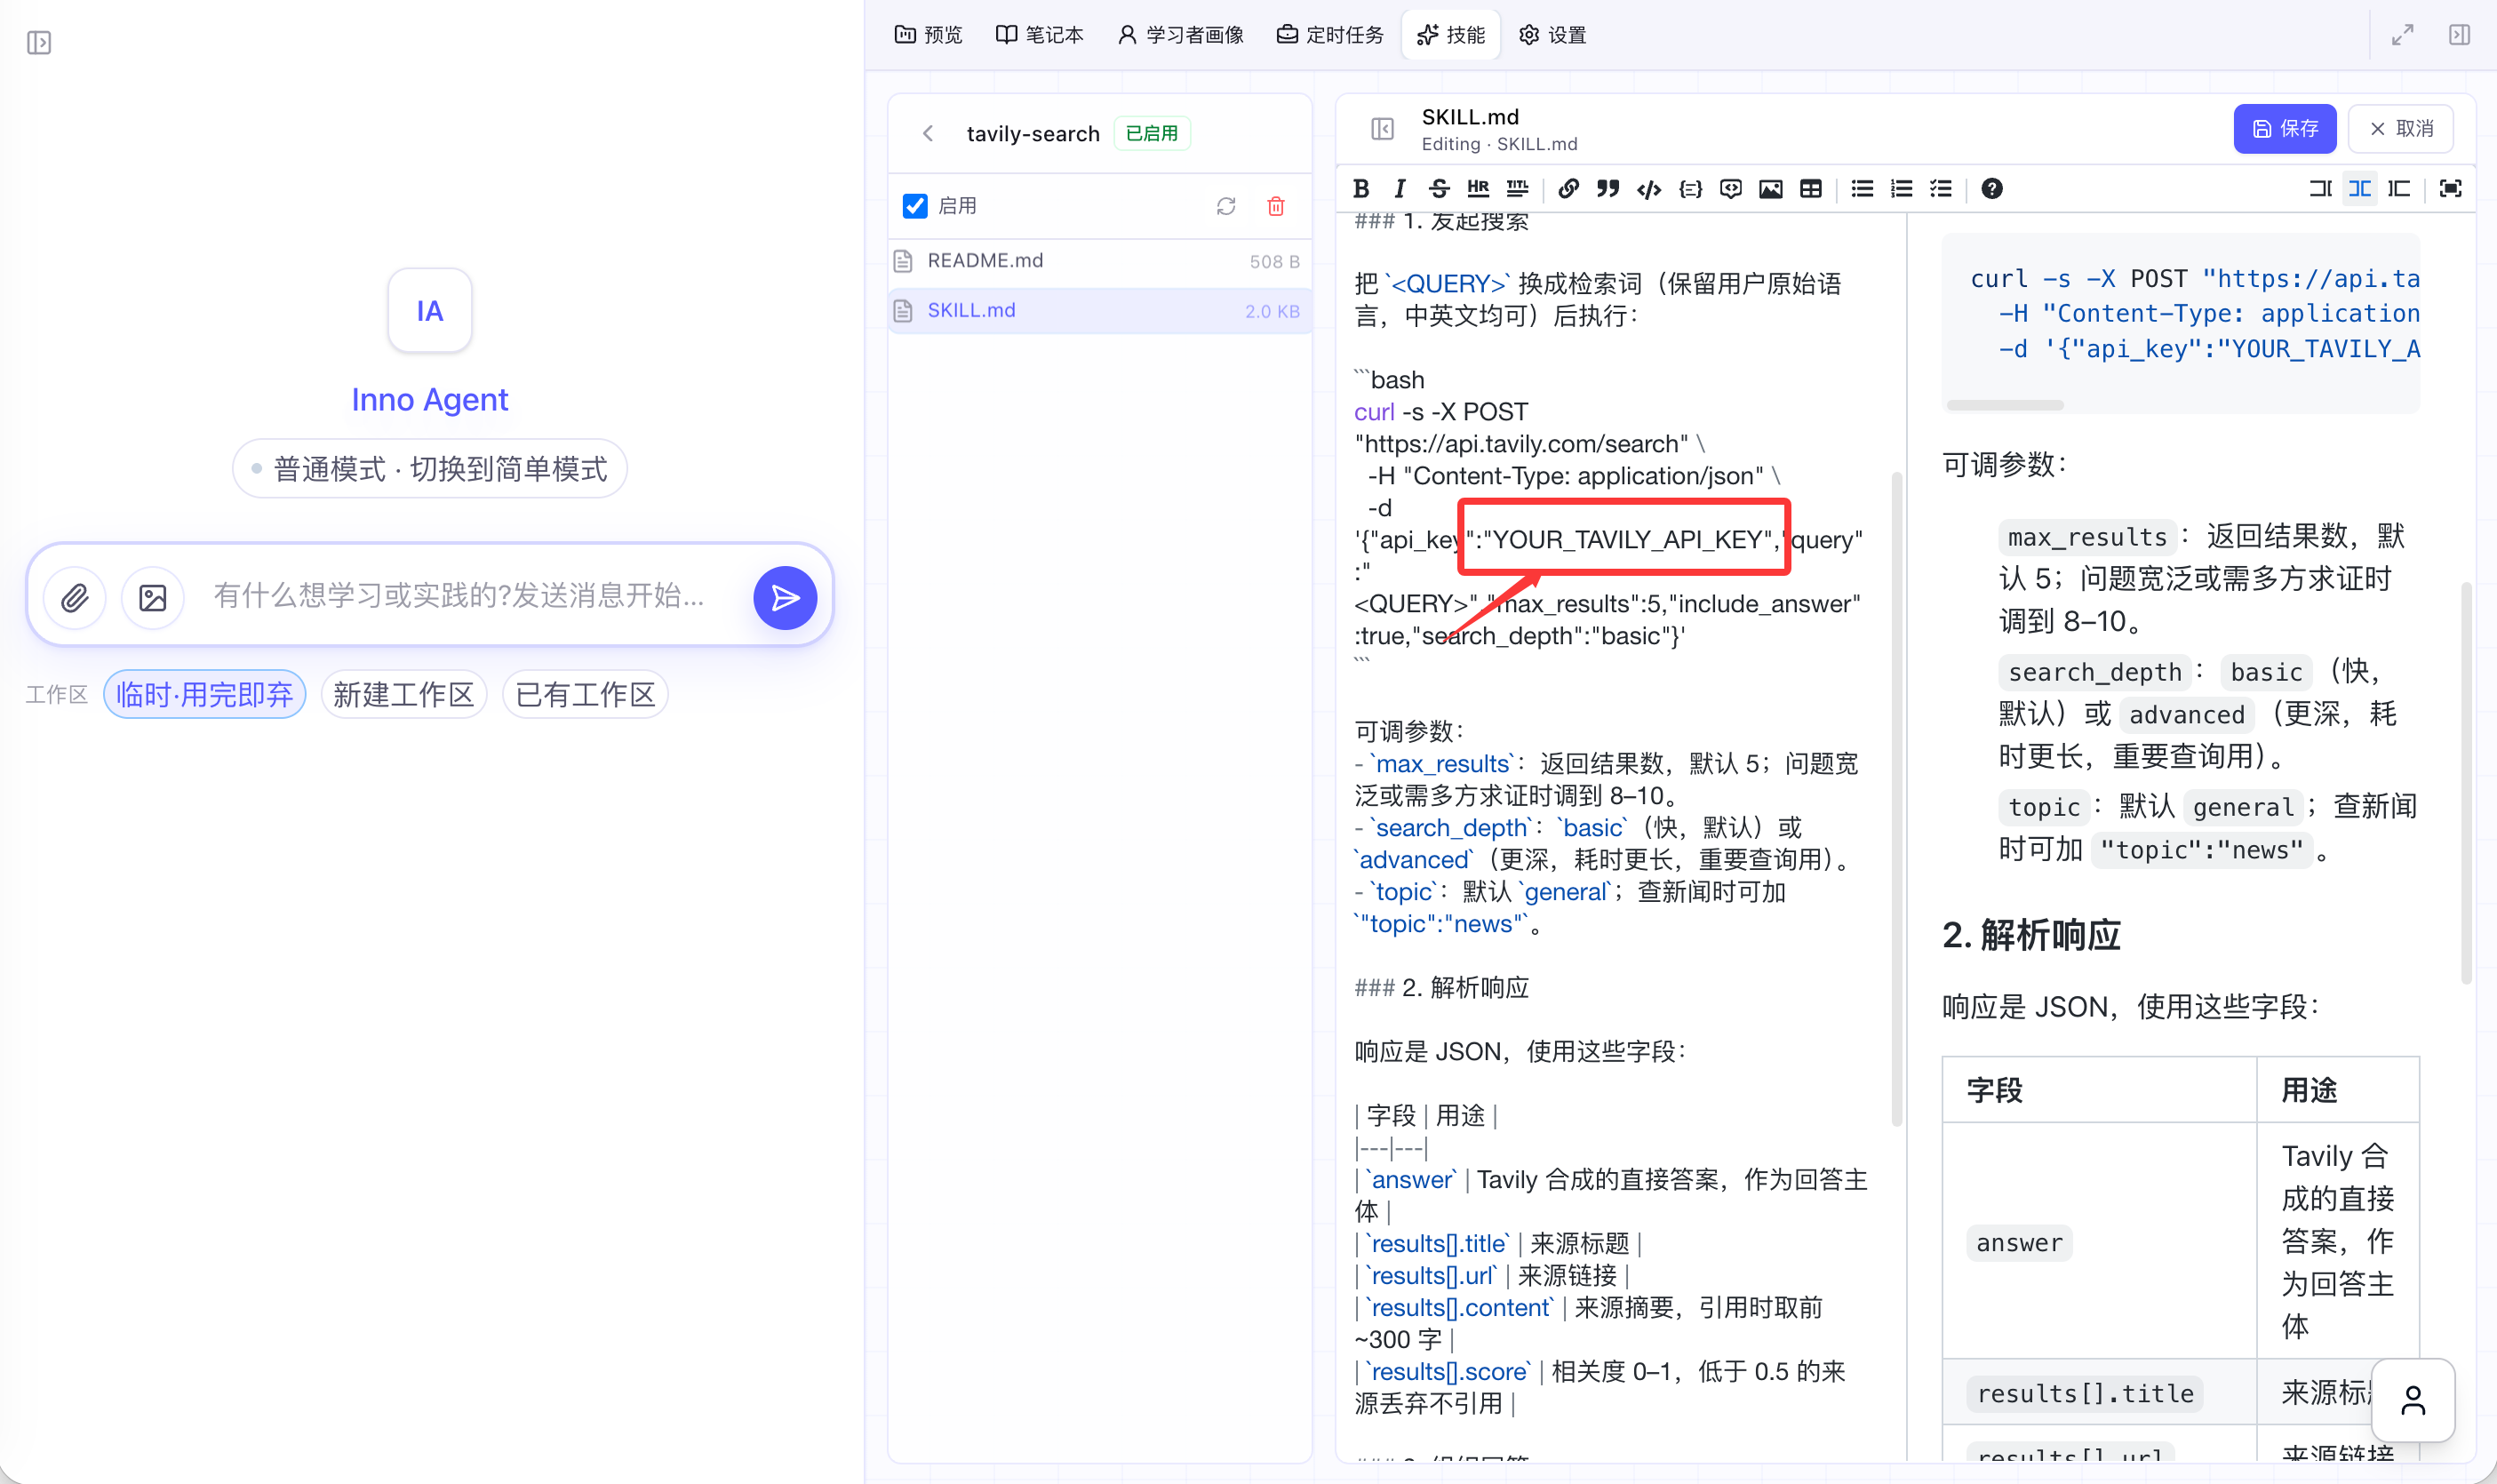This screenshot has width=2497, height=1484.
Task: Select 已有工作区 option
Action: point(585,695)
